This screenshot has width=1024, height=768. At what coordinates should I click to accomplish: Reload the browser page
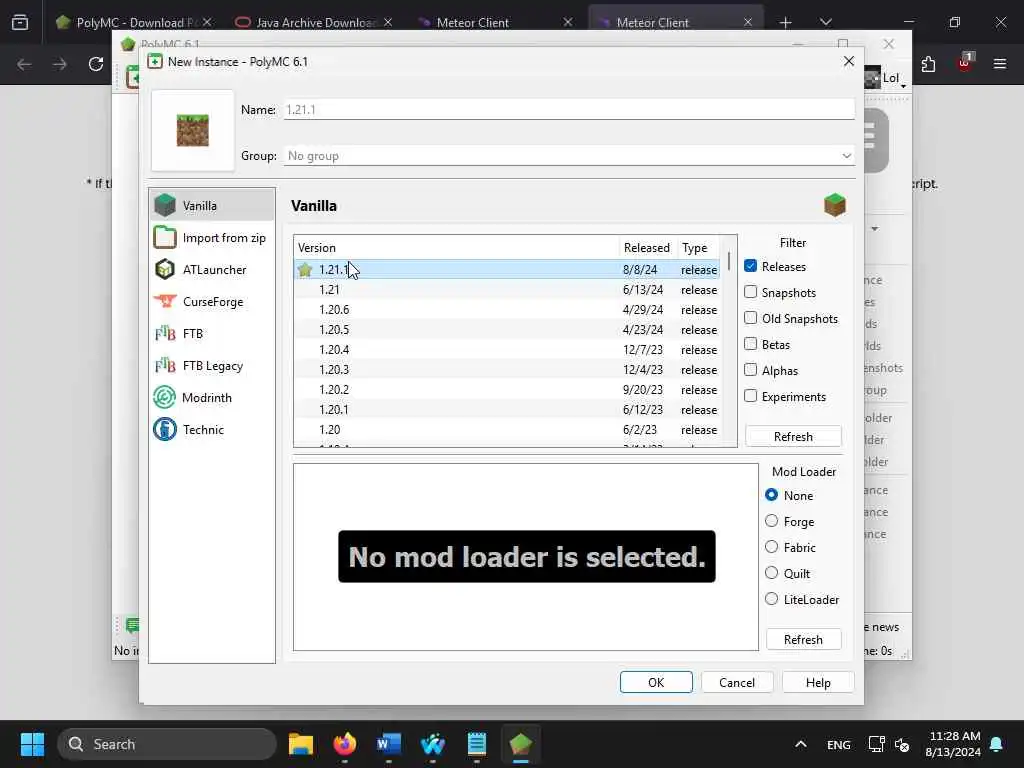click(96, 64)
